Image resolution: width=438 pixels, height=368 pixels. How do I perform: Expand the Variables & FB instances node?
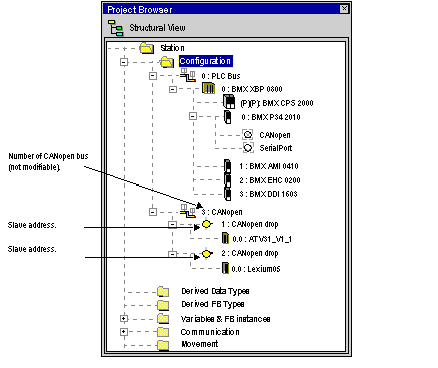[x=124, y=319]
